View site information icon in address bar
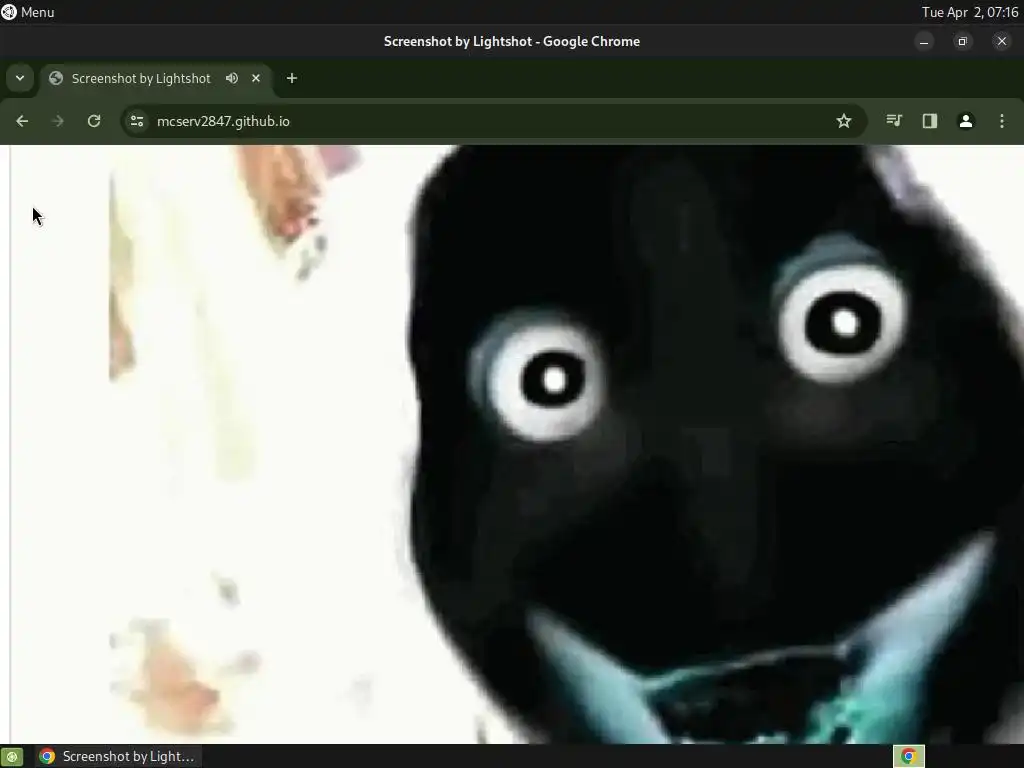1024x768 pixels. (137, 121)
